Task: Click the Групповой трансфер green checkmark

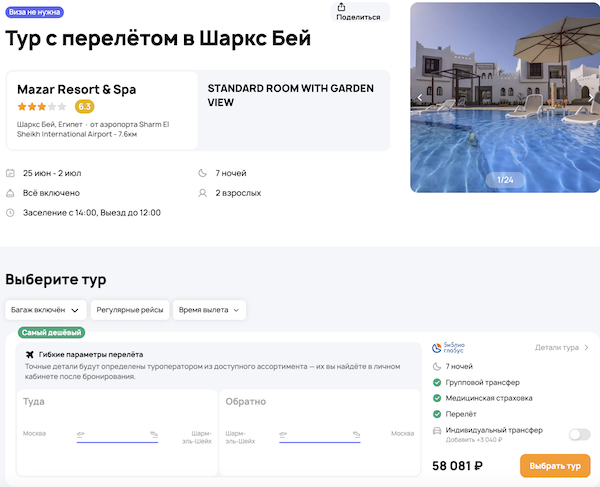Action: coord(436,382)
